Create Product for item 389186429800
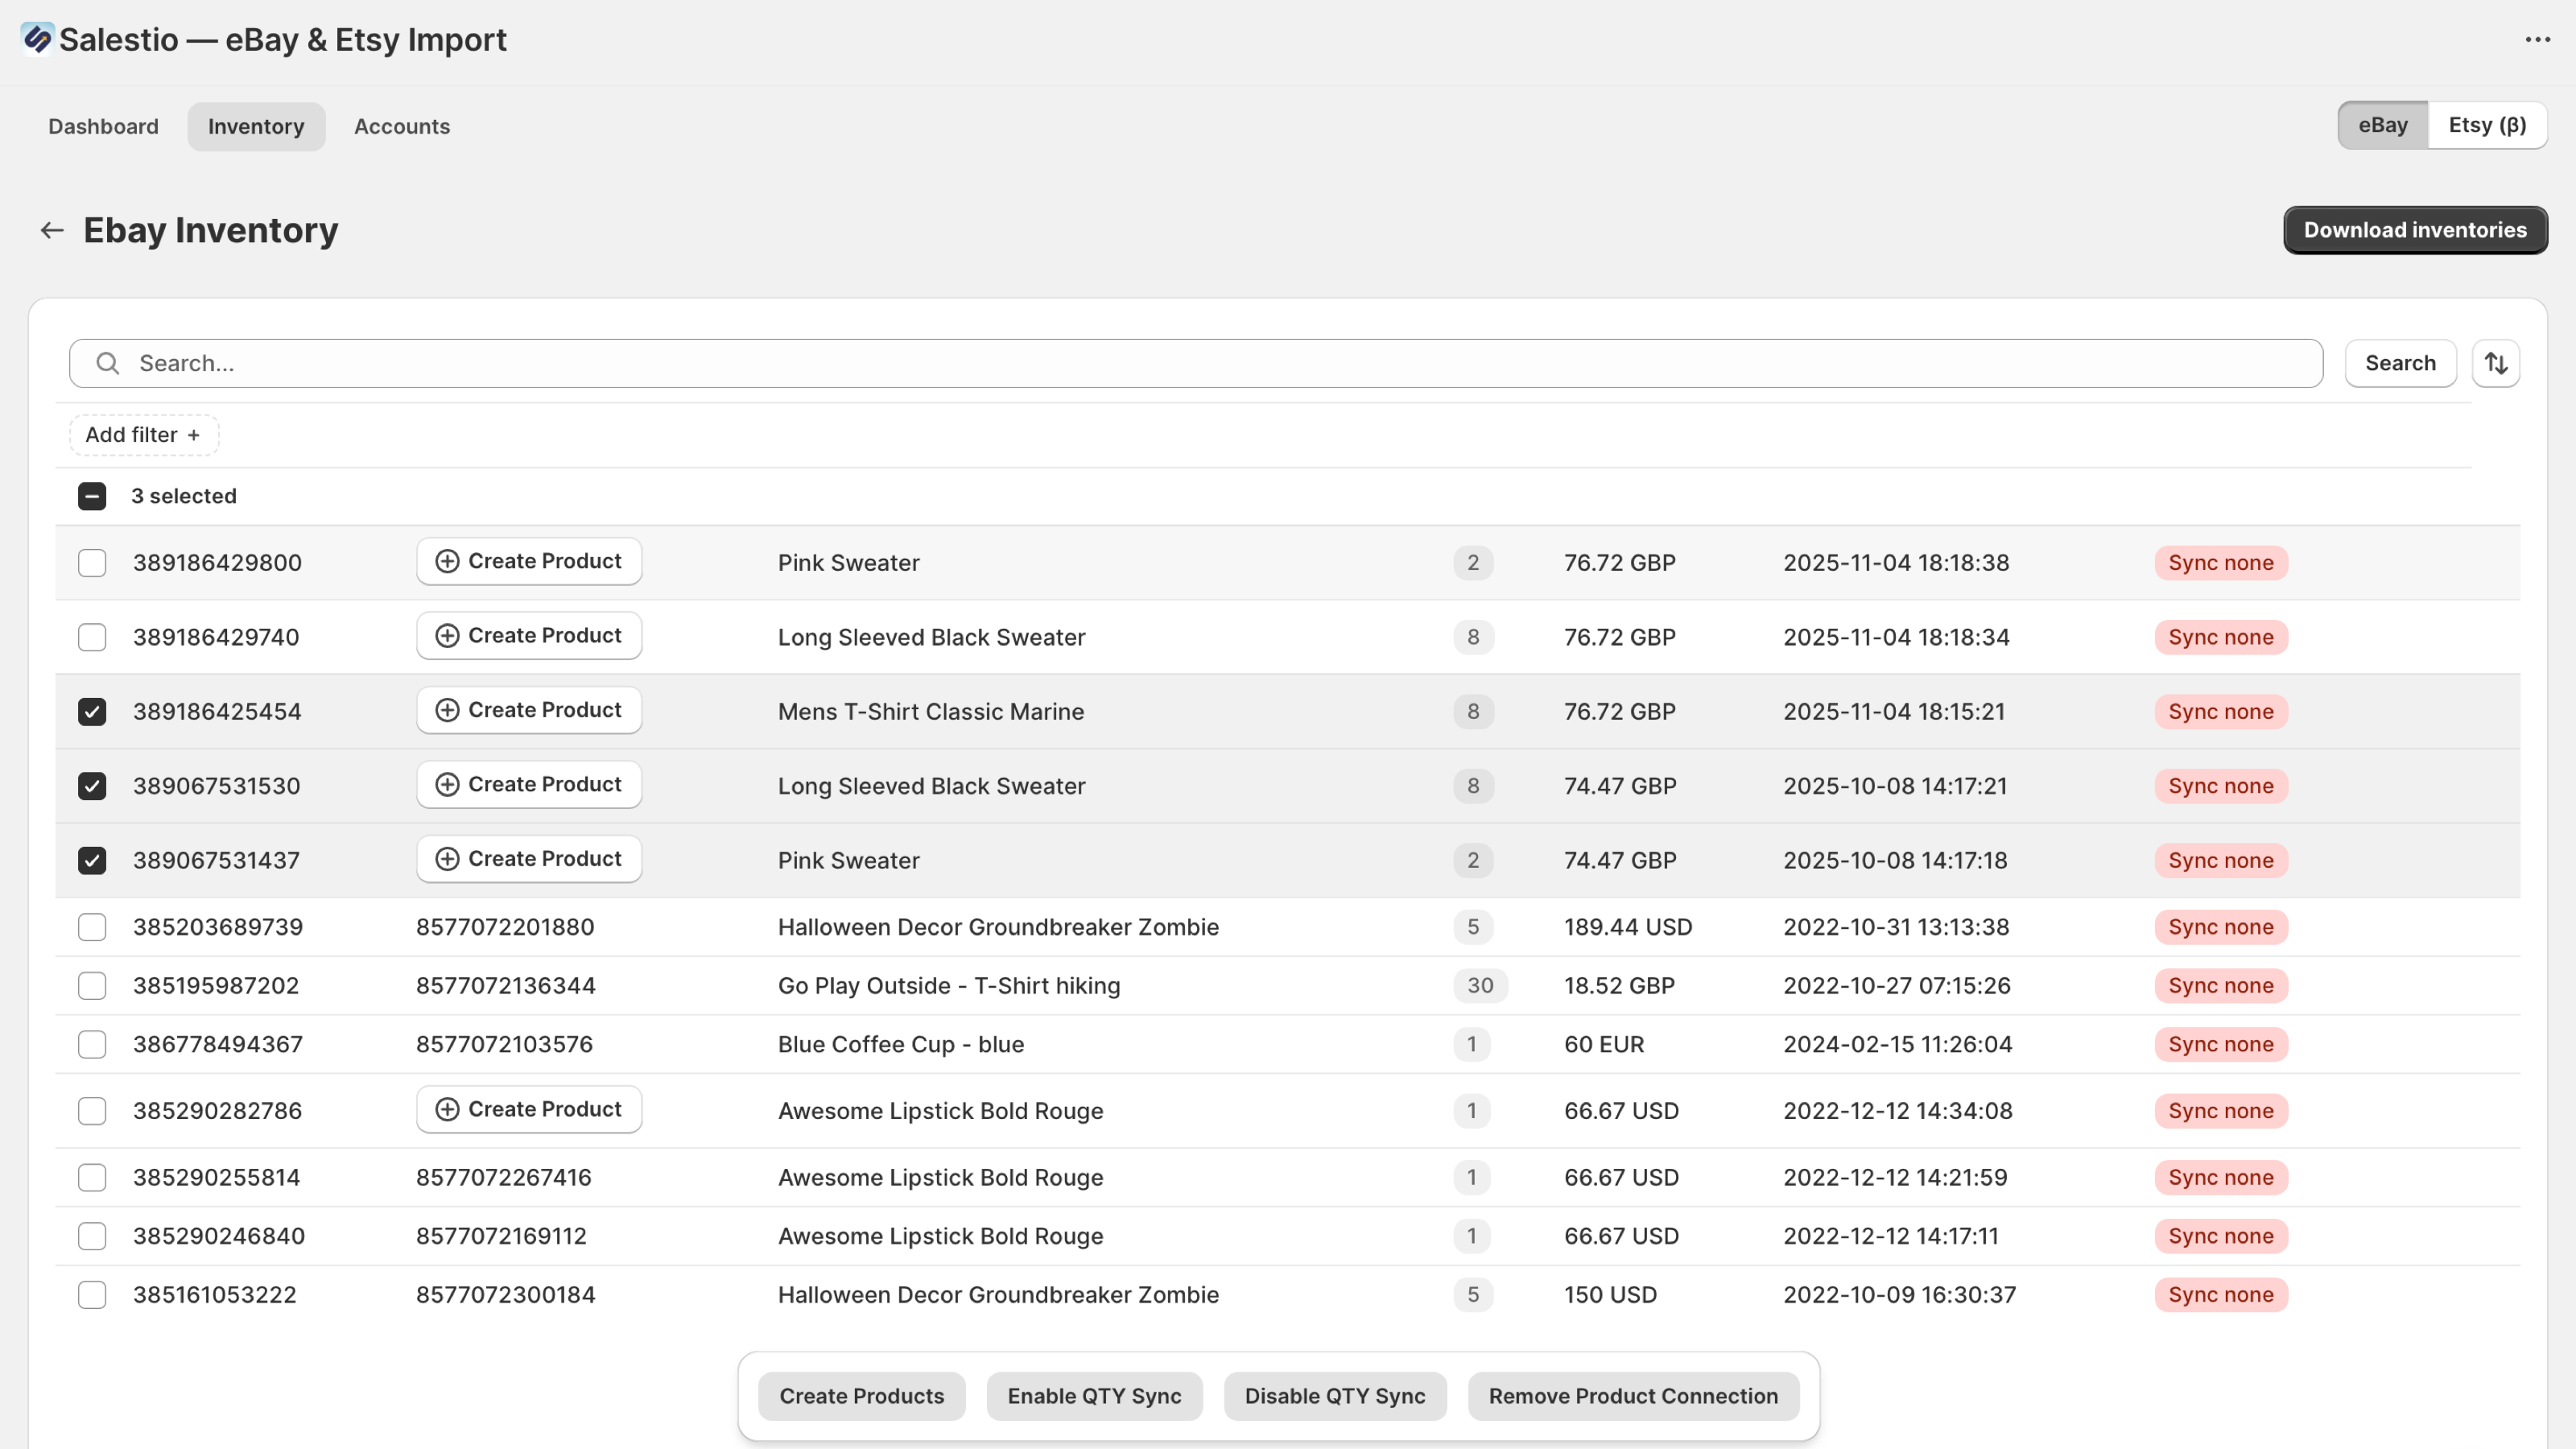Viewport: 2576px width, 1449px height. point(529,562)
